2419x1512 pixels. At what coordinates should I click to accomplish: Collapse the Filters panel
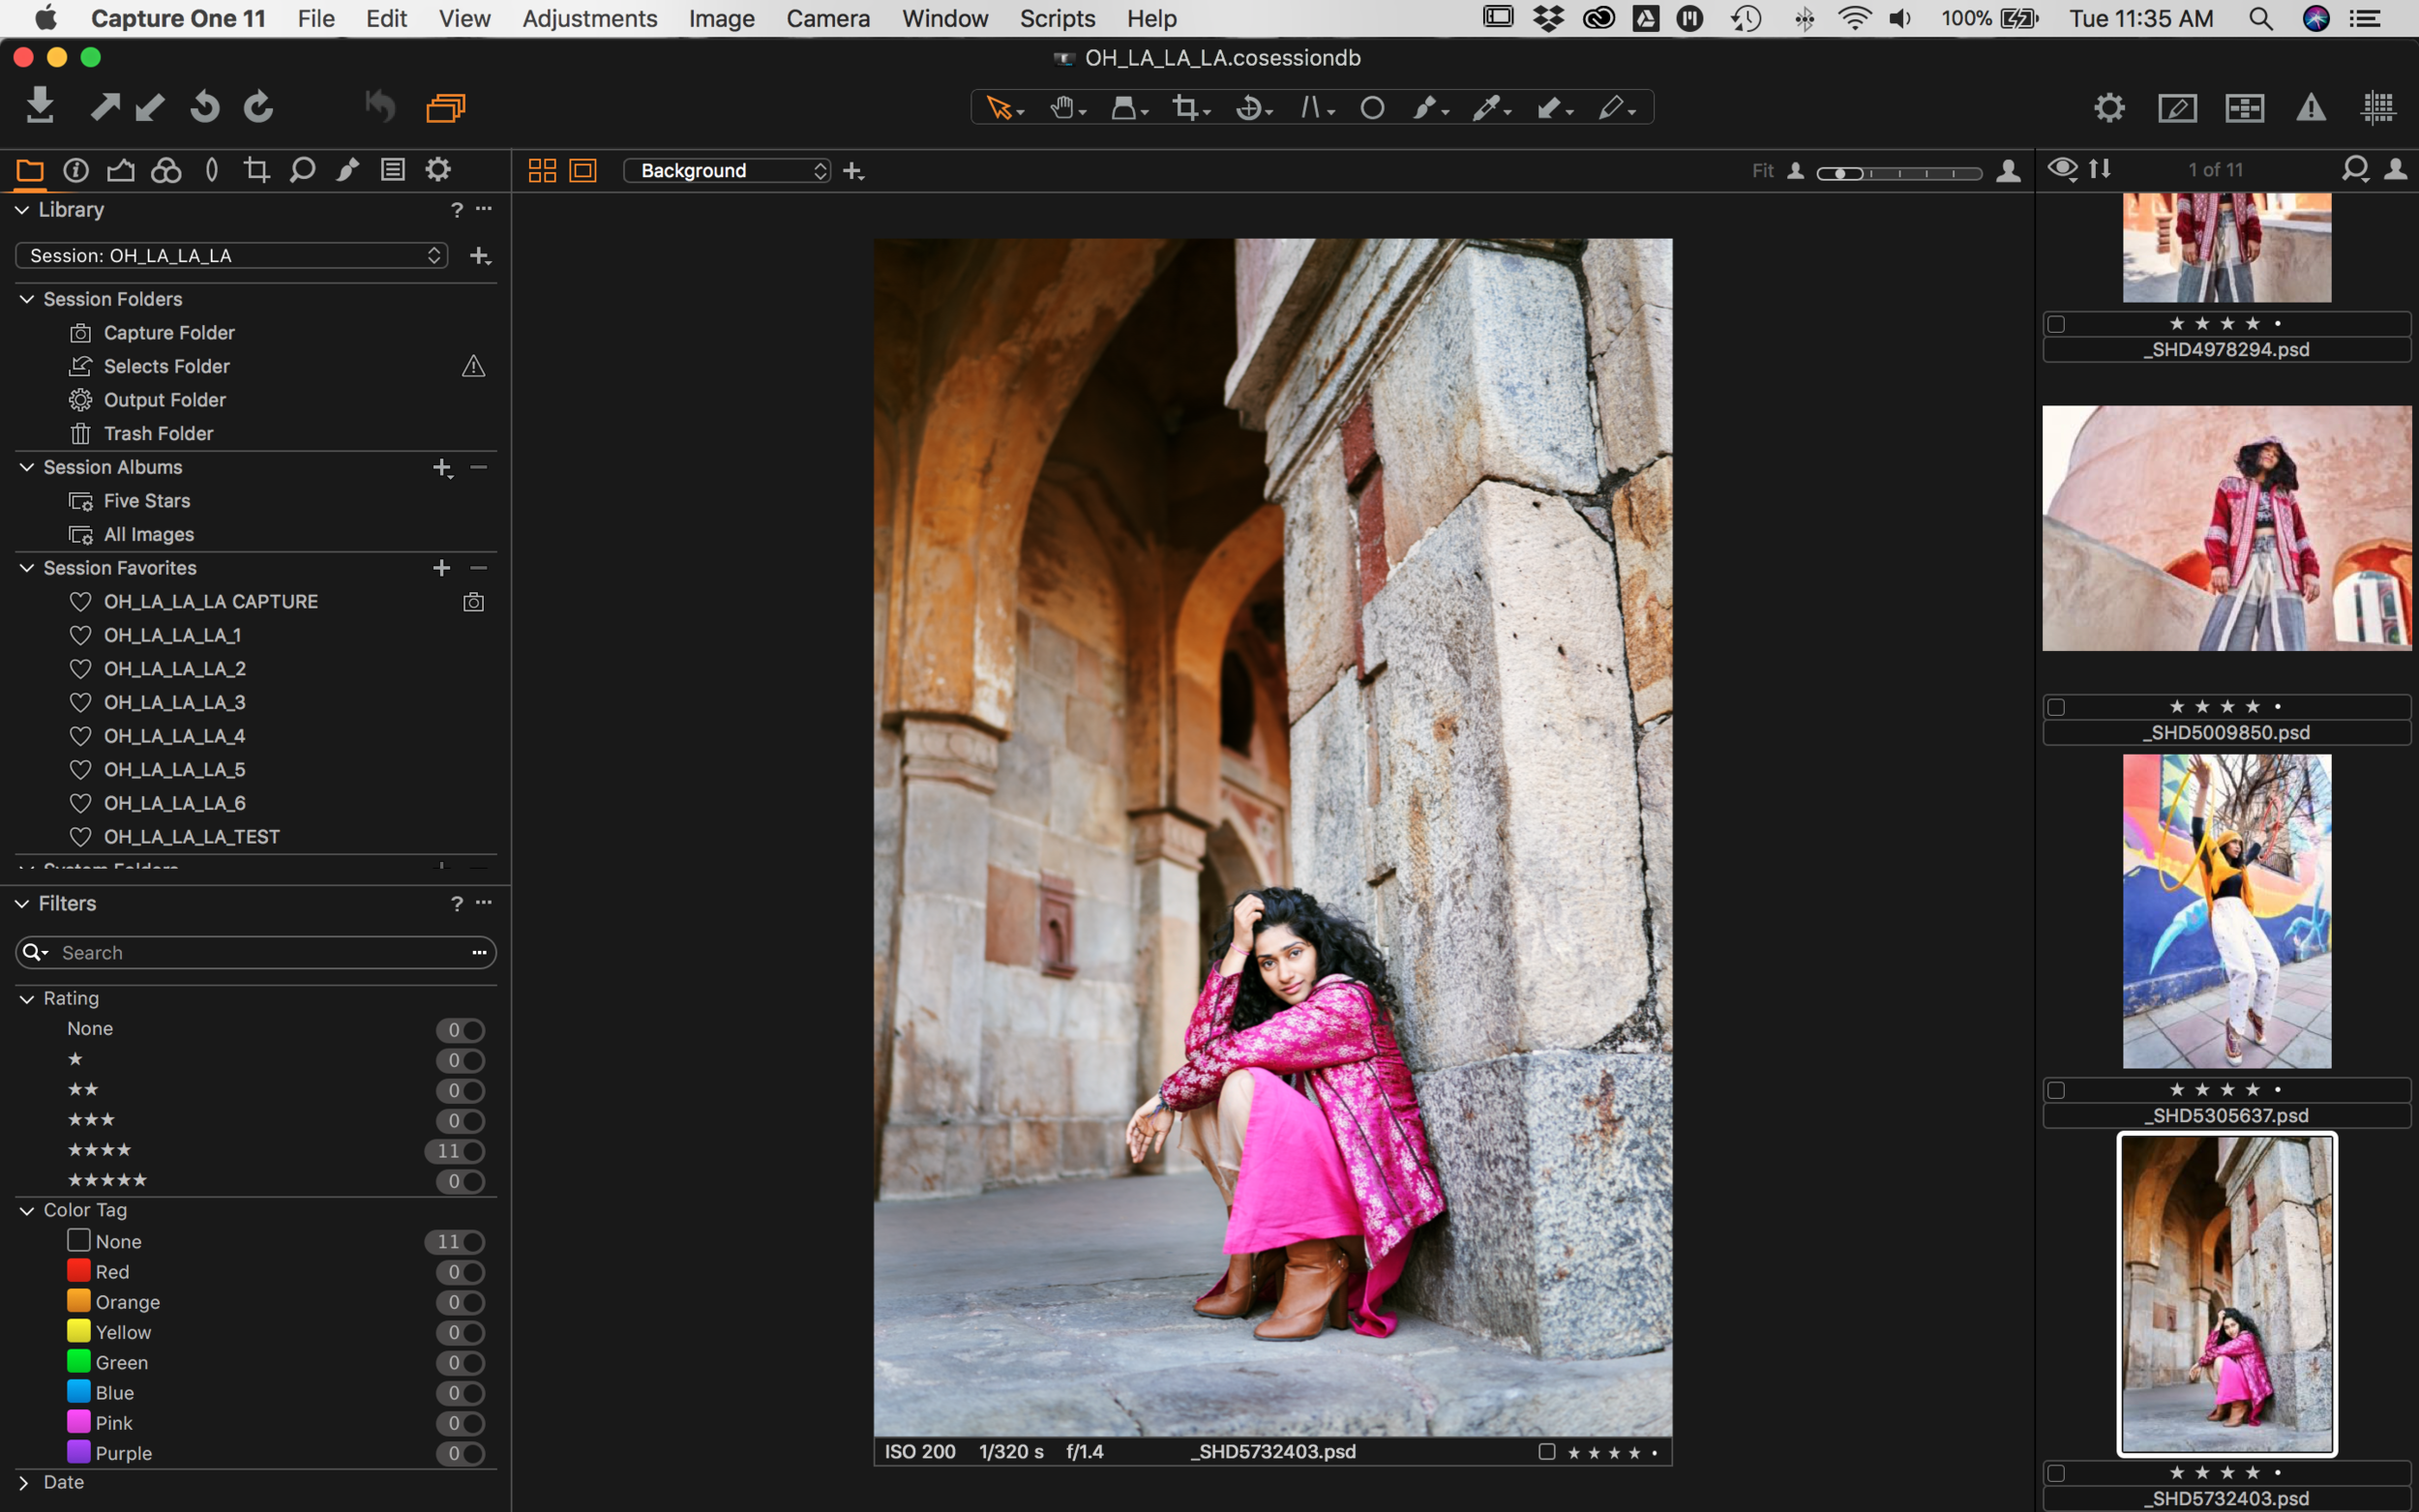pos(22,904)
